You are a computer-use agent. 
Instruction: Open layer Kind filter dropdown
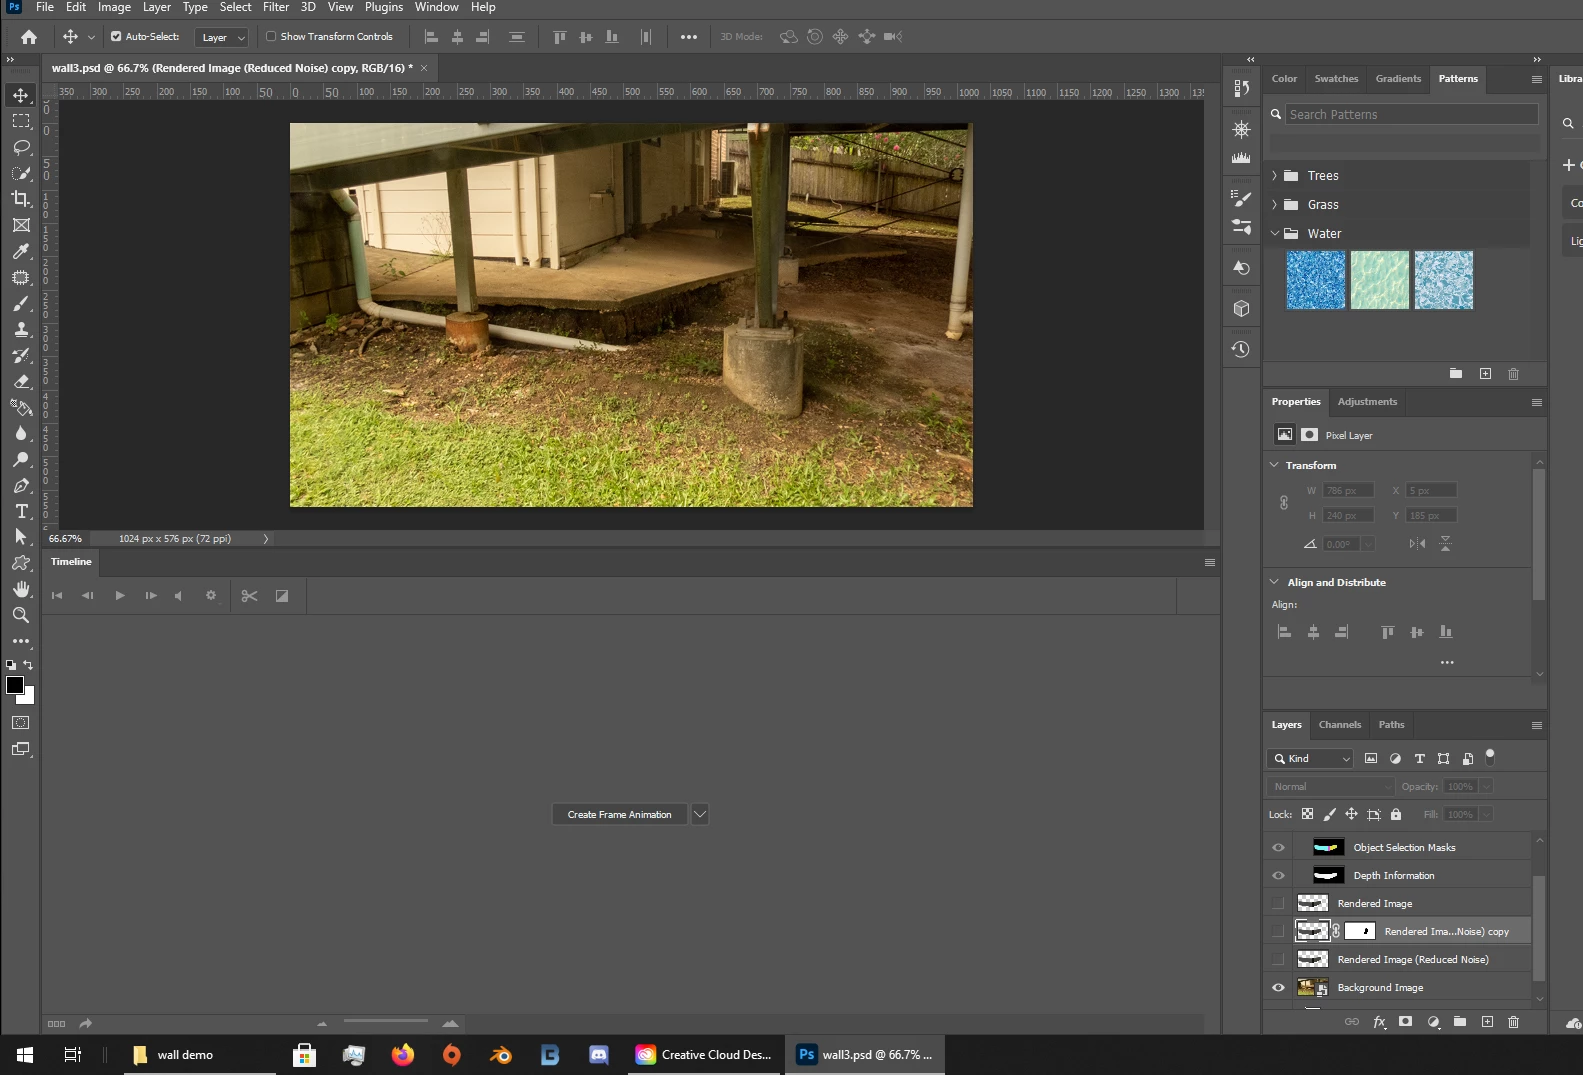pyautogui.click(x=1310, y=758)
